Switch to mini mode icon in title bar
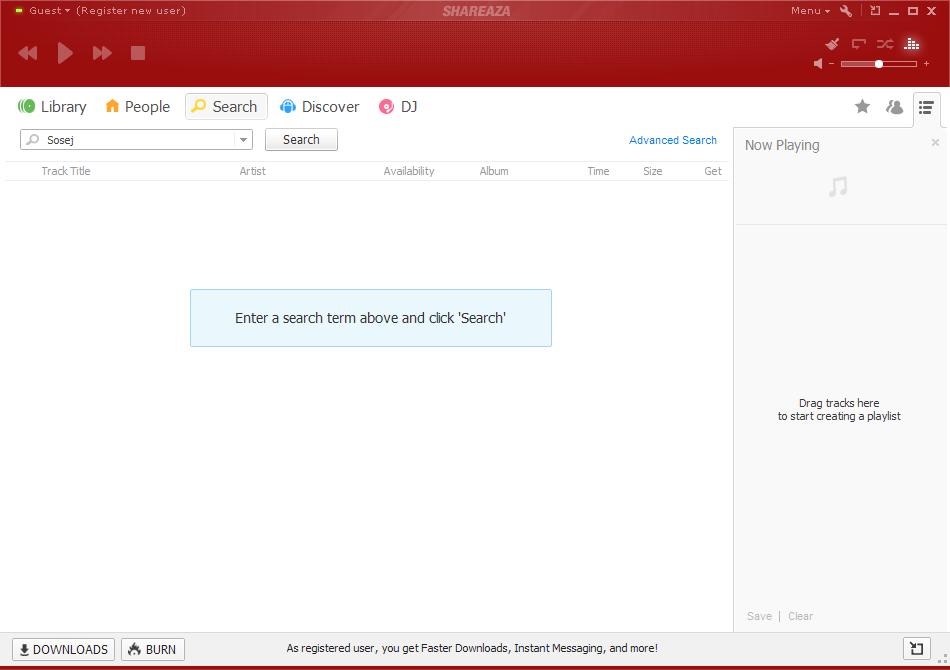950x670 pixels. click(x=875, y=10)
